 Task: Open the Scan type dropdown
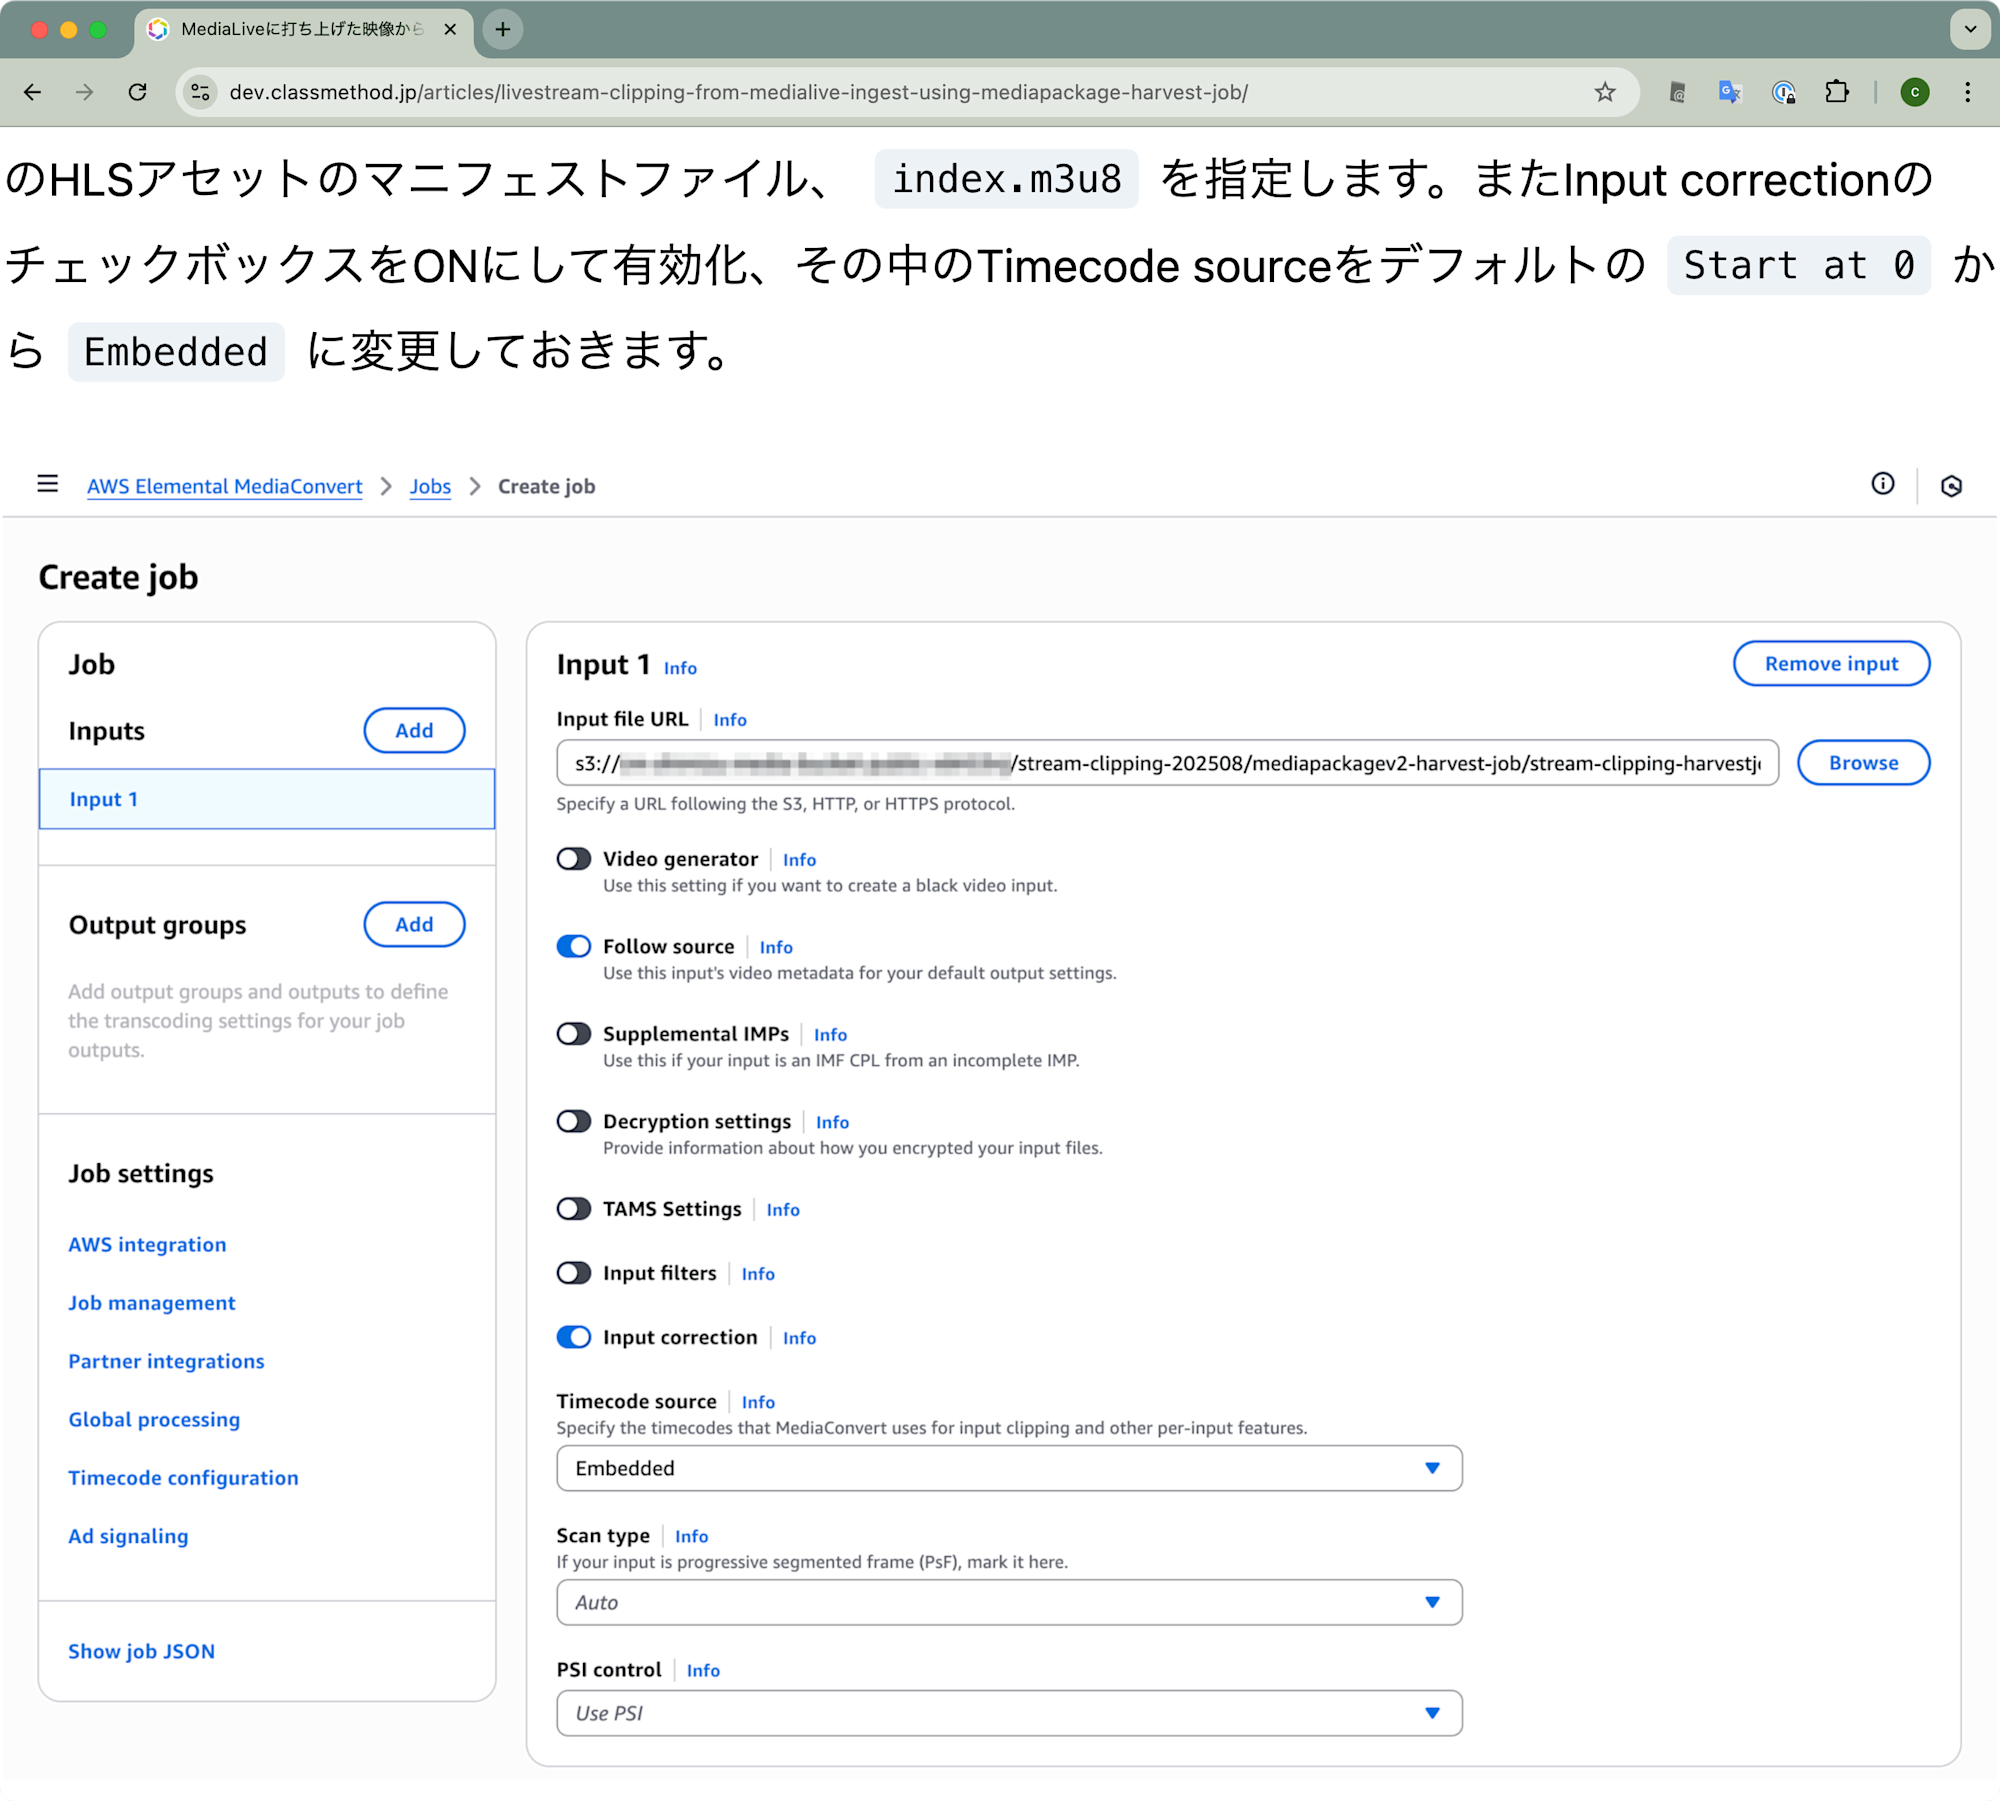click(1009, 1602)
